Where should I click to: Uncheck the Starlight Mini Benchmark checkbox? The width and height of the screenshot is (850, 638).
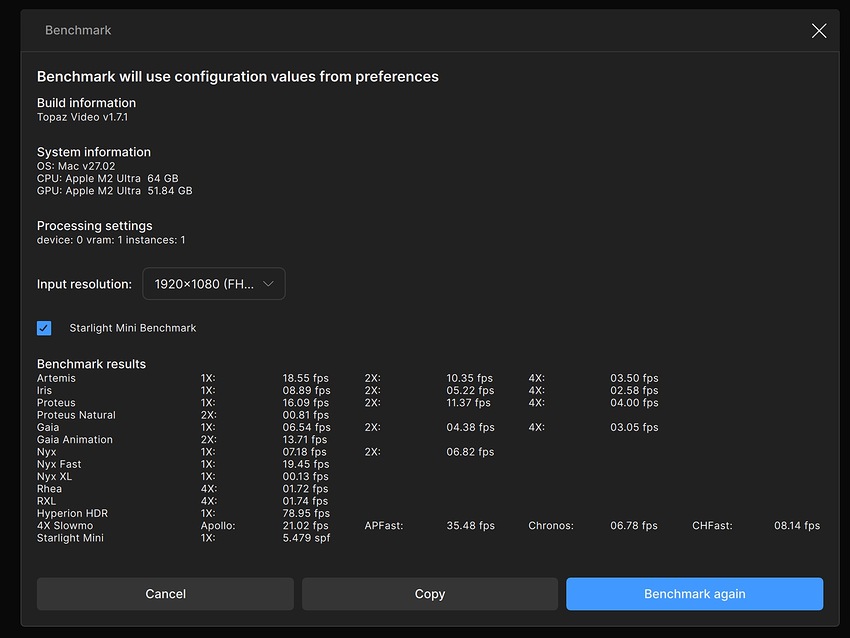[44, 328]
